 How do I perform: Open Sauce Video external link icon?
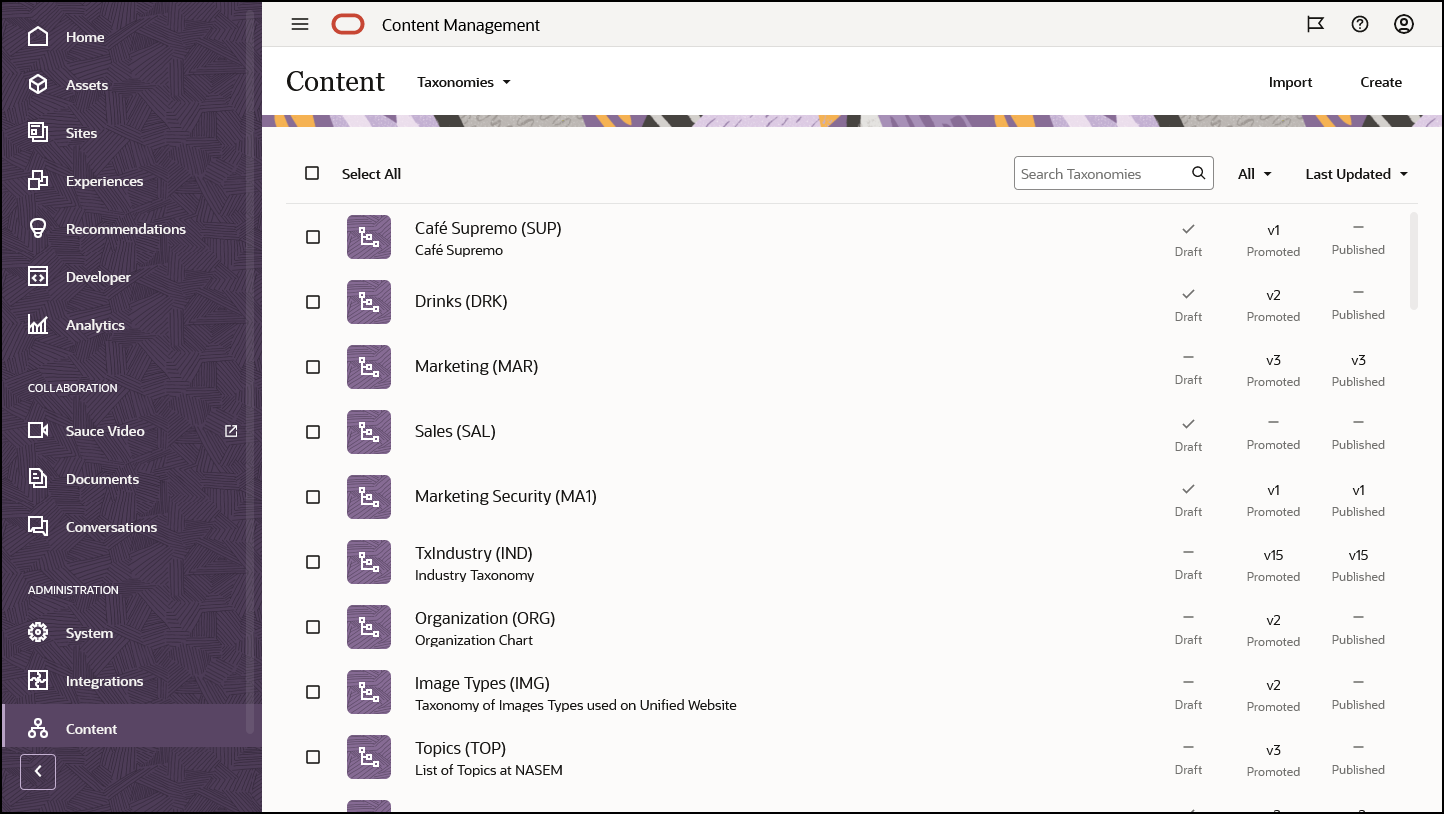231,431
